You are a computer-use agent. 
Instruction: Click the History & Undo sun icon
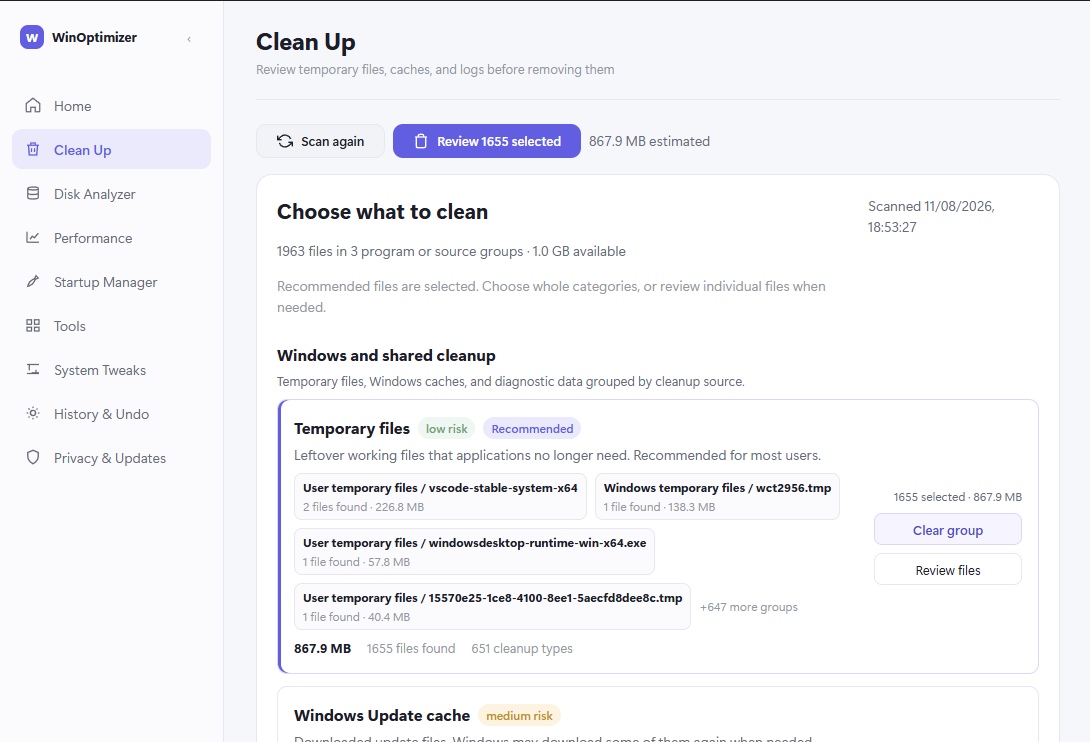(x=33, y=413)
